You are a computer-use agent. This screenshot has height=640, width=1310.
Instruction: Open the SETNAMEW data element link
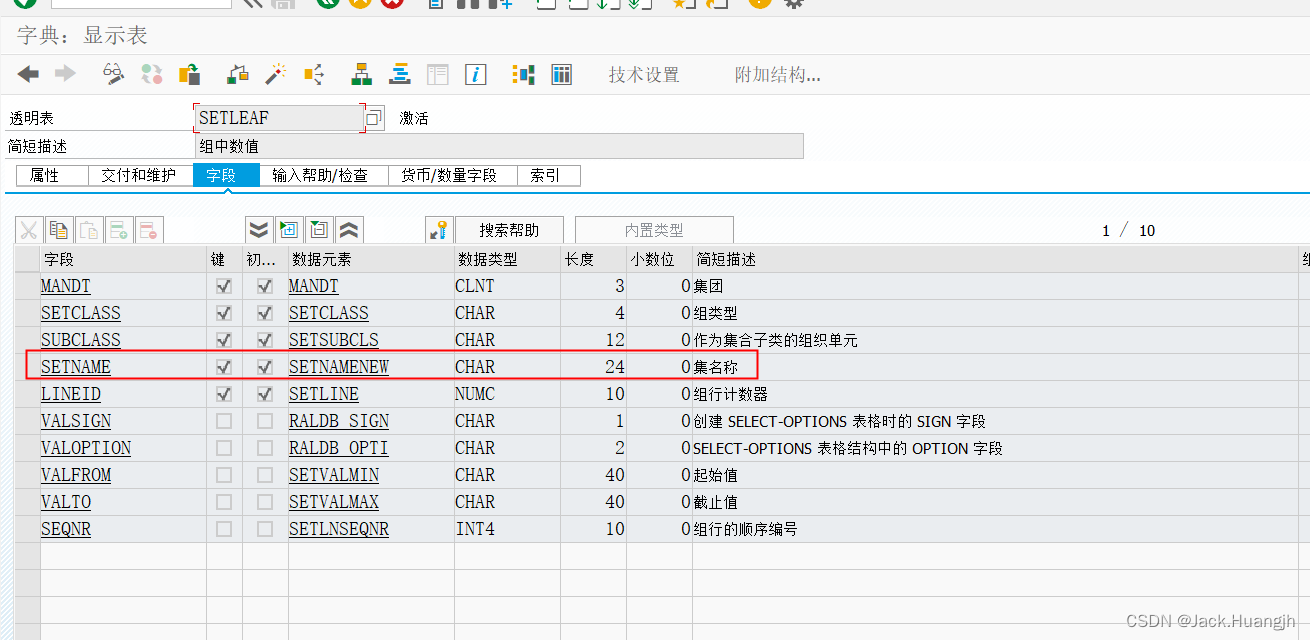338,366
